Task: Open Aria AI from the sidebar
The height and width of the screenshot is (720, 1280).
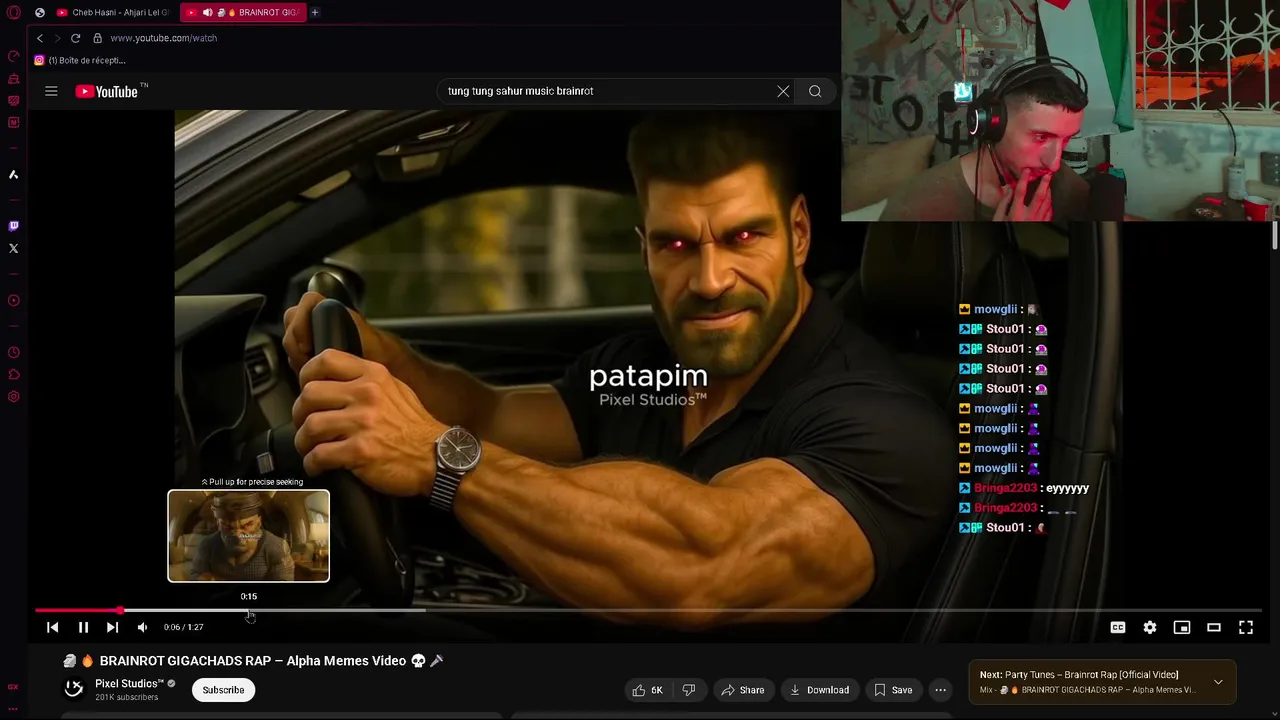Action: 14,175
